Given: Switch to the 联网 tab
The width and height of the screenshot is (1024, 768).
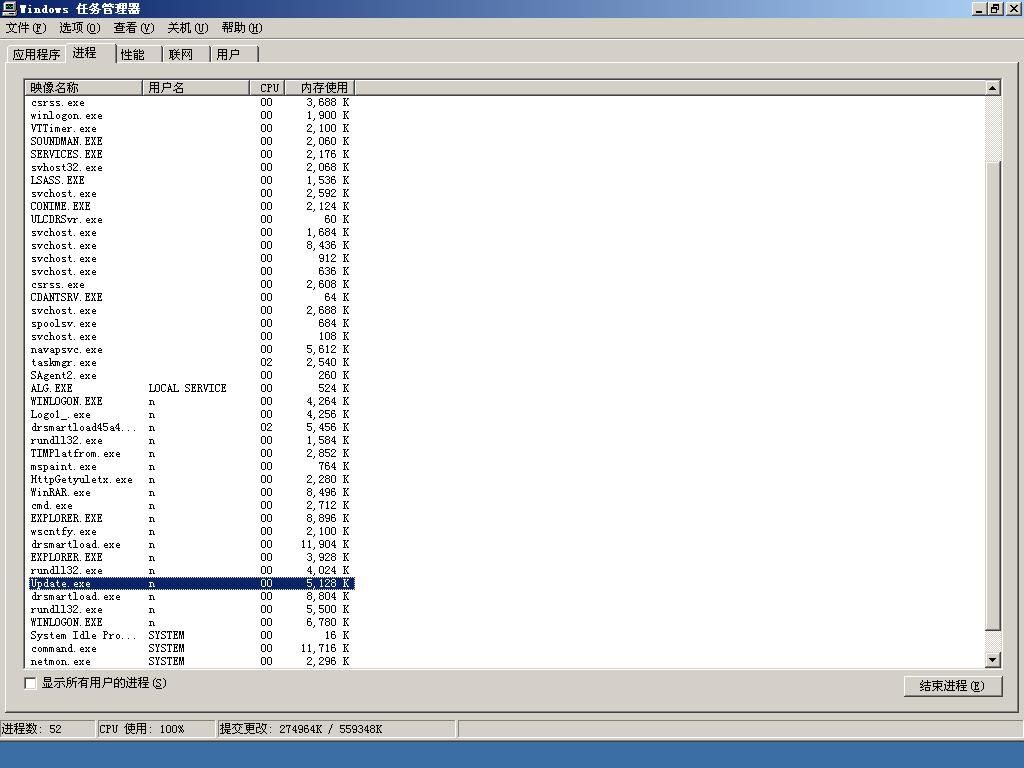Looking at the screenshot, I should [x=186, y=55].
